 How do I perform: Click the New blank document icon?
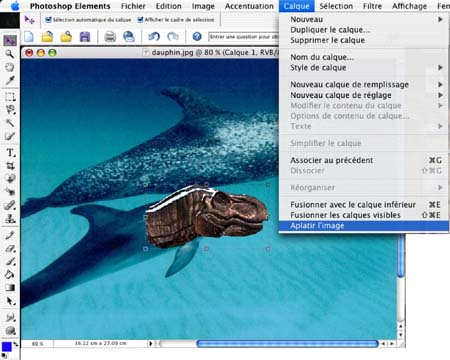(29, 36)
